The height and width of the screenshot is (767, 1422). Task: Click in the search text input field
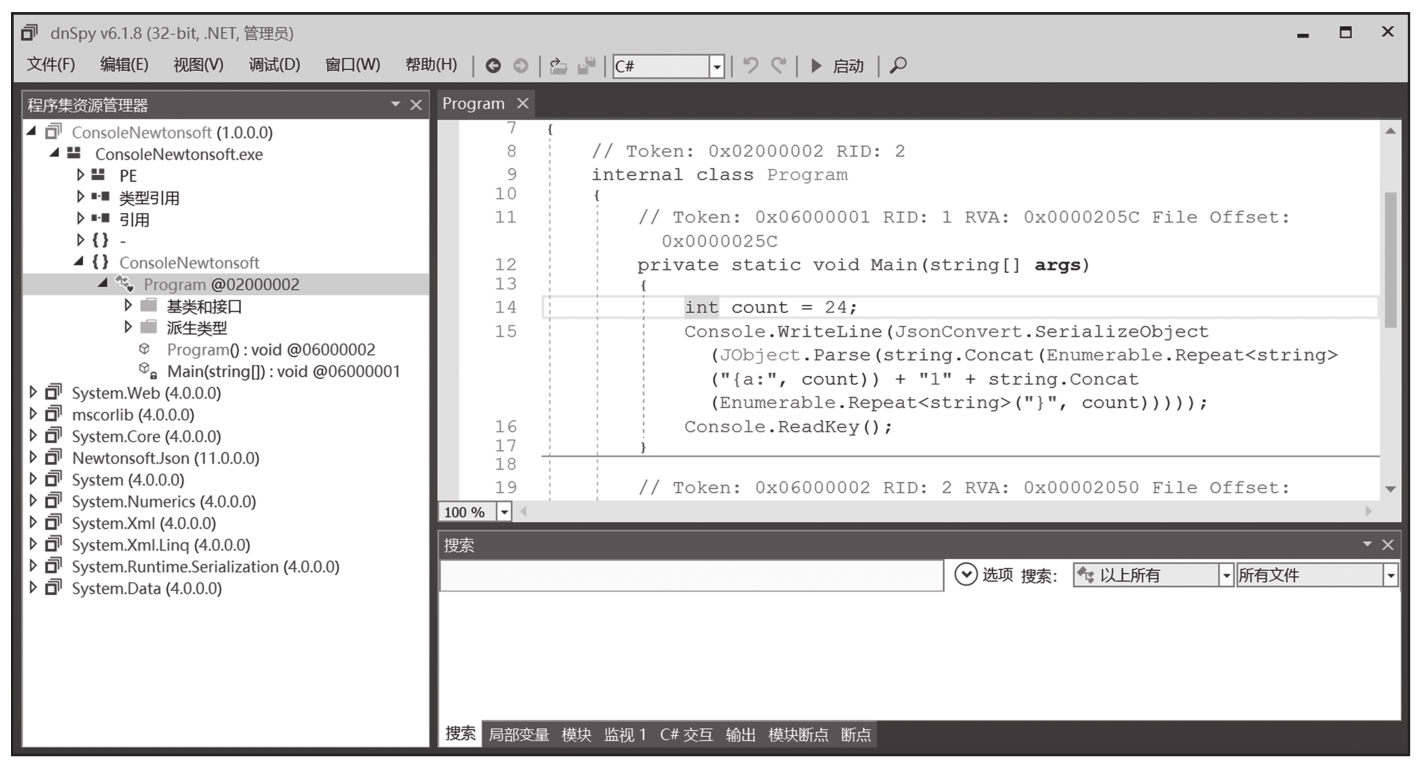[x=691, y=575]
